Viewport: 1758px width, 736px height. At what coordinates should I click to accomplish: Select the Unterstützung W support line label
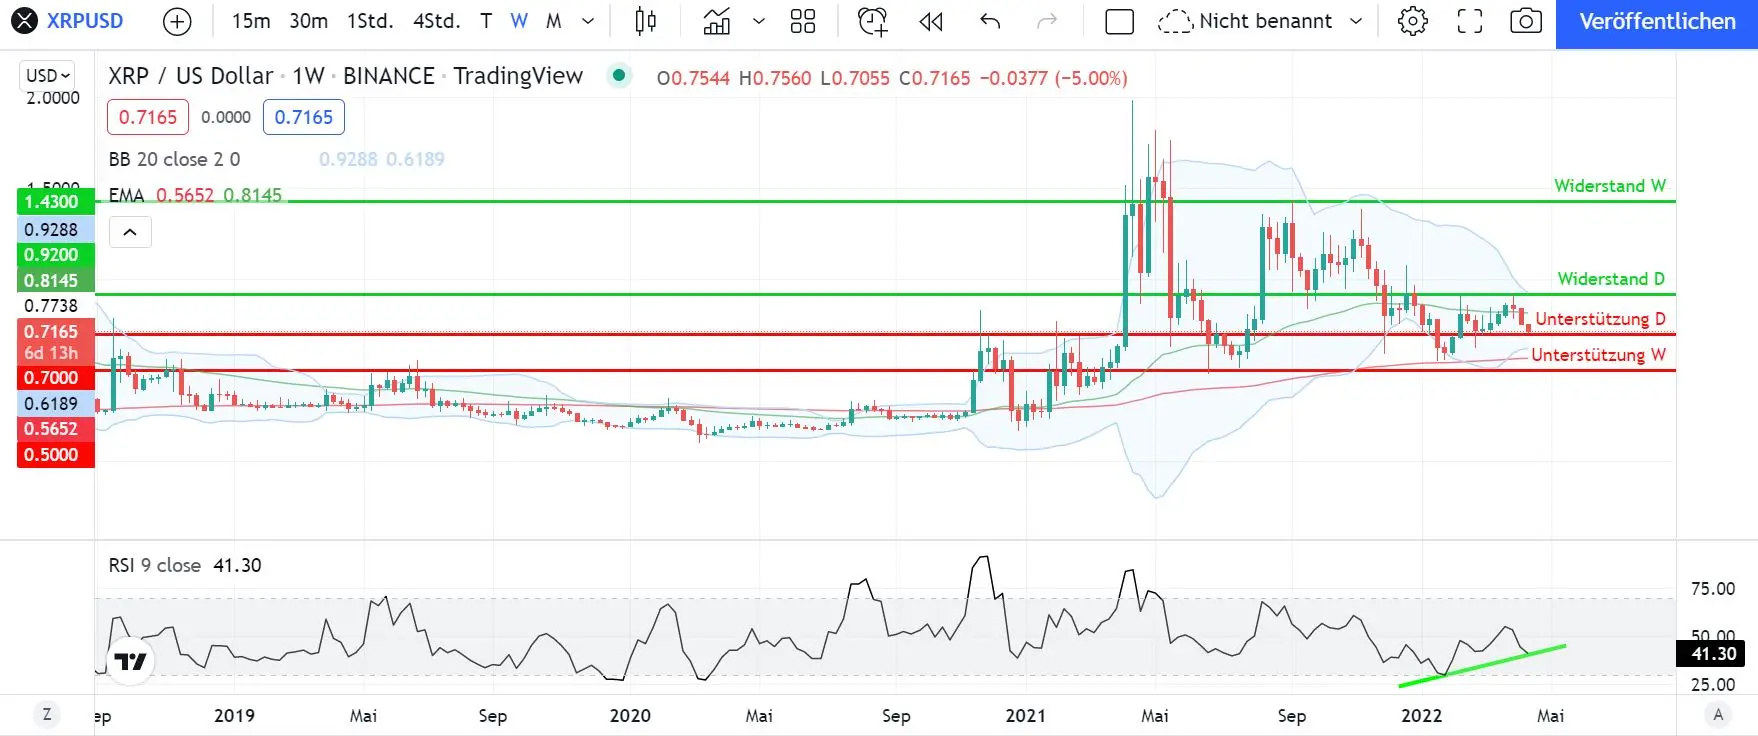(x=1598, y=355)
